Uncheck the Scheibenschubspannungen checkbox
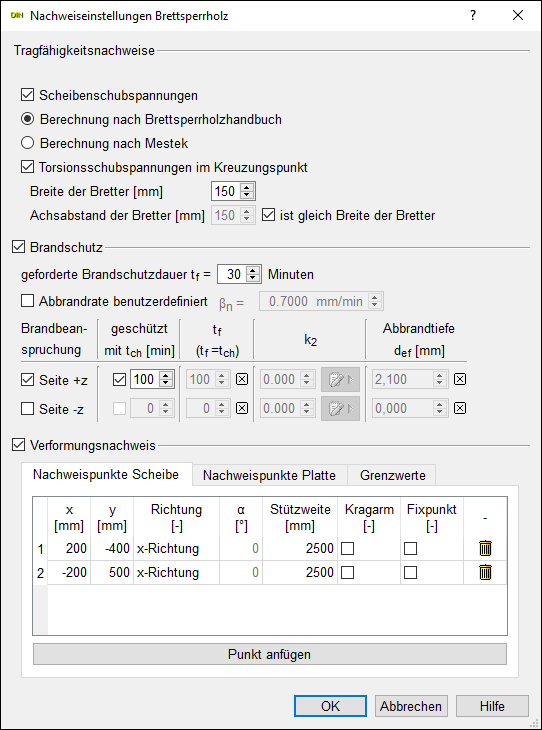The height and width of the screenshot is (730, 542). pyautogui.click(x=27, y=95)
